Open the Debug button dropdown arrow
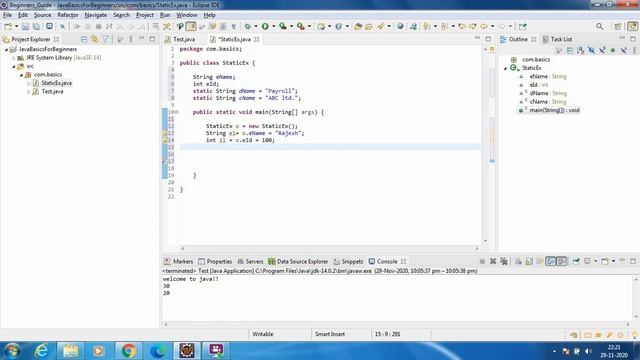 [x=256, y=27]
